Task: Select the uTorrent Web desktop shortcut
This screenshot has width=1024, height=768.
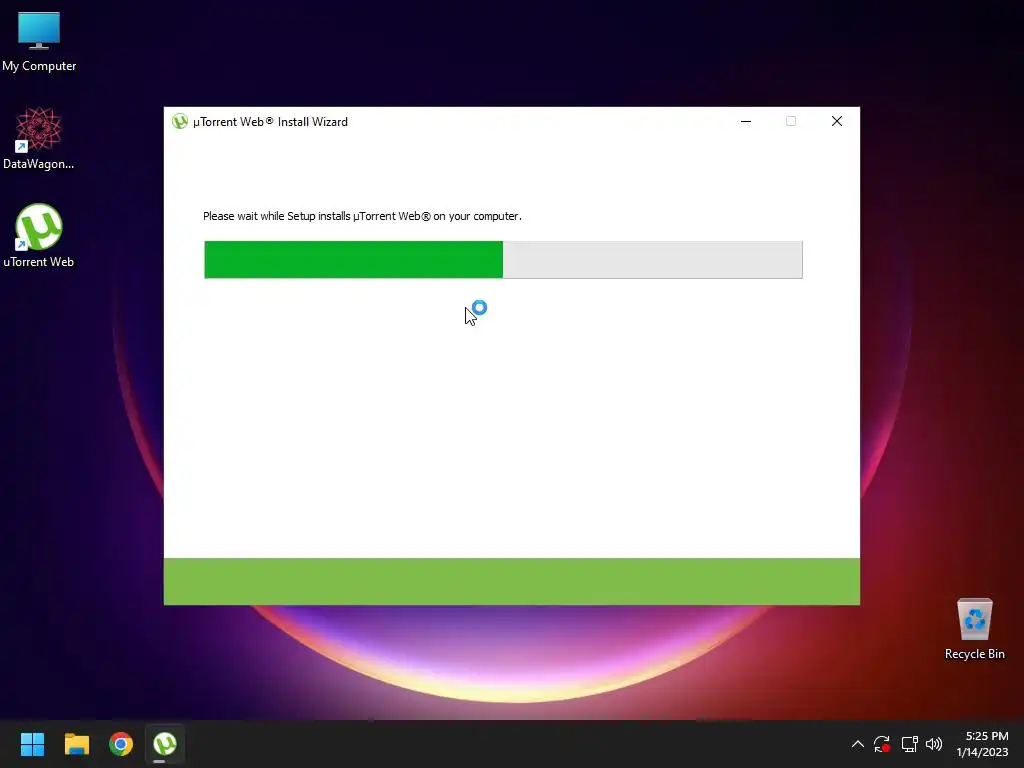Action: (x=39, y=236)
